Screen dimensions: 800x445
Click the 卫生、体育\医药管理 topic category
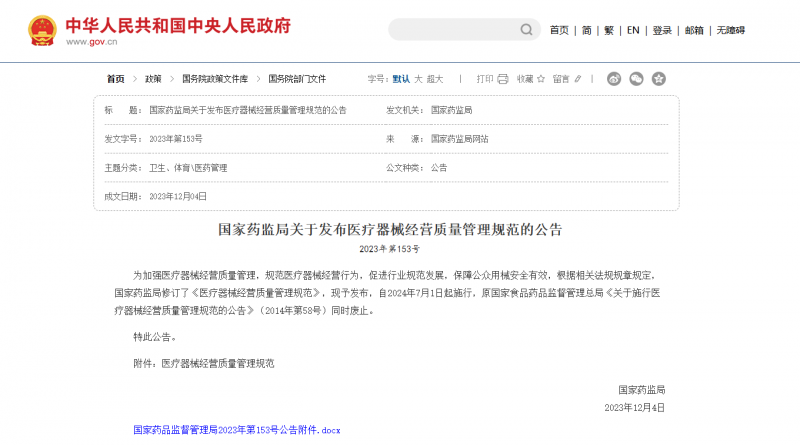click(188, 168)
